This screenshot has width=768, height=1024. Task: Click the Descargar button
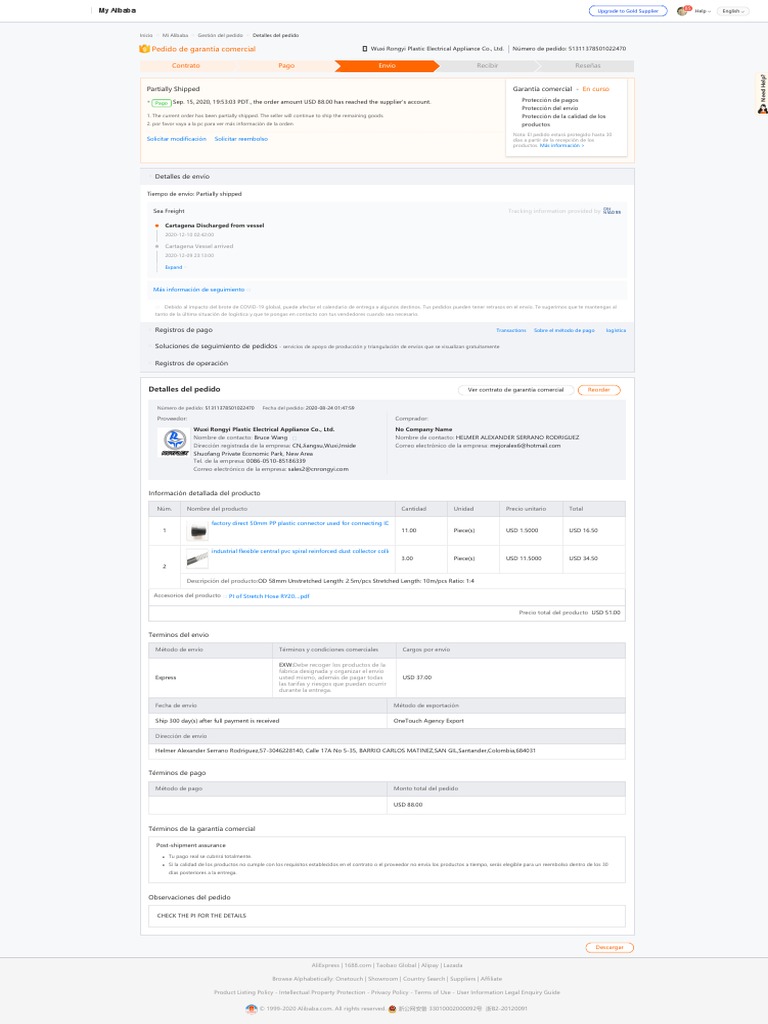[609, 947]
